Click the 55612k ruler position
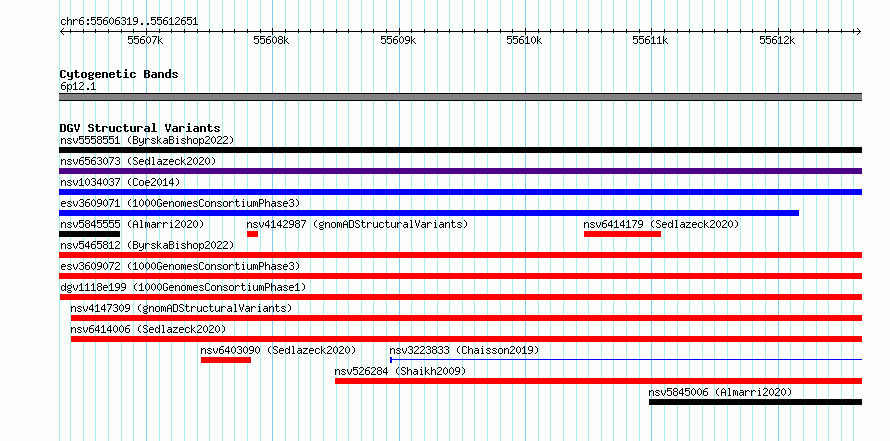 778,40
